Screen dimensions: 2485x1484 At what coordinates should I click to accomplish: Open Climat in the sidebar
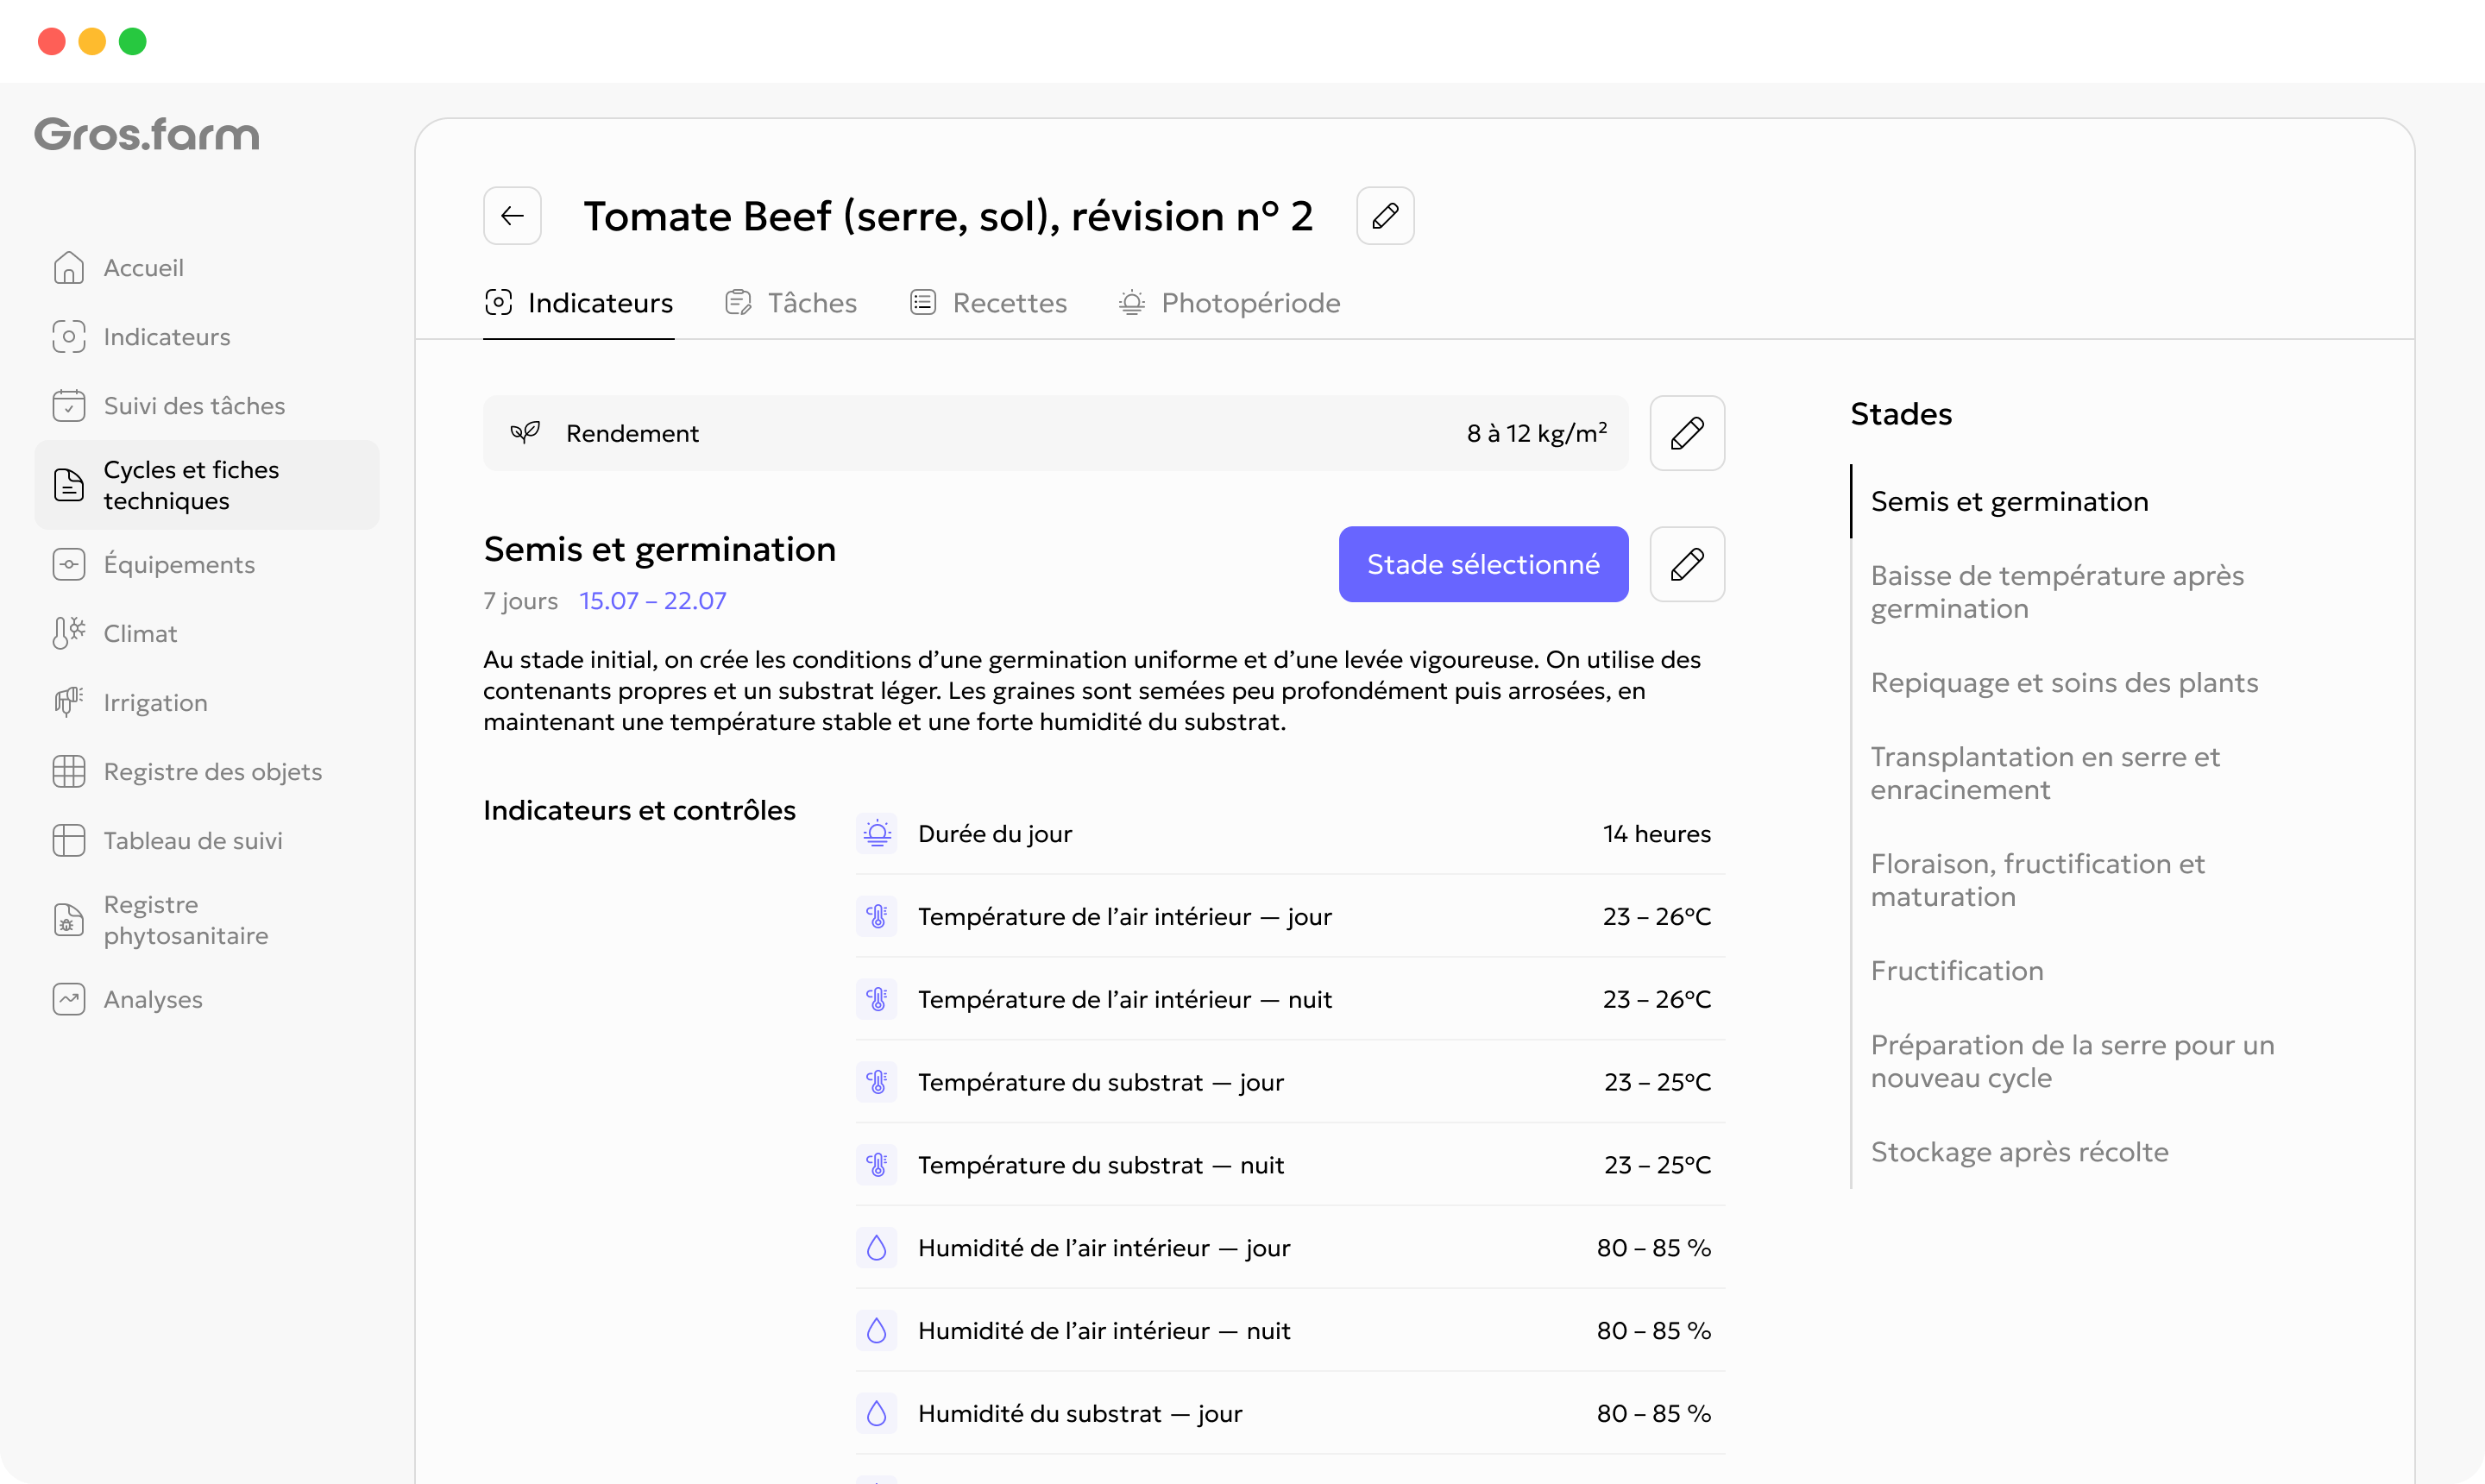207,634
